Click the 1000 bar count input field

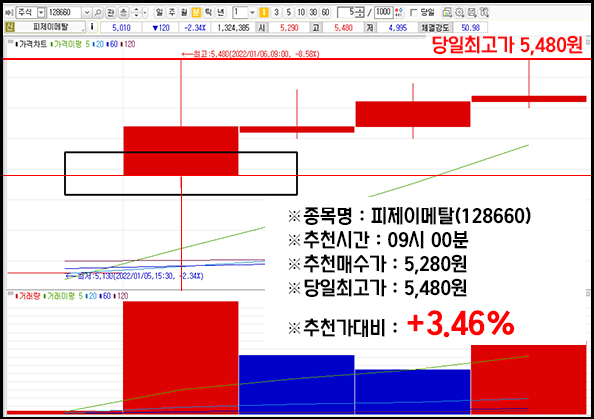[x=383, y=13]
